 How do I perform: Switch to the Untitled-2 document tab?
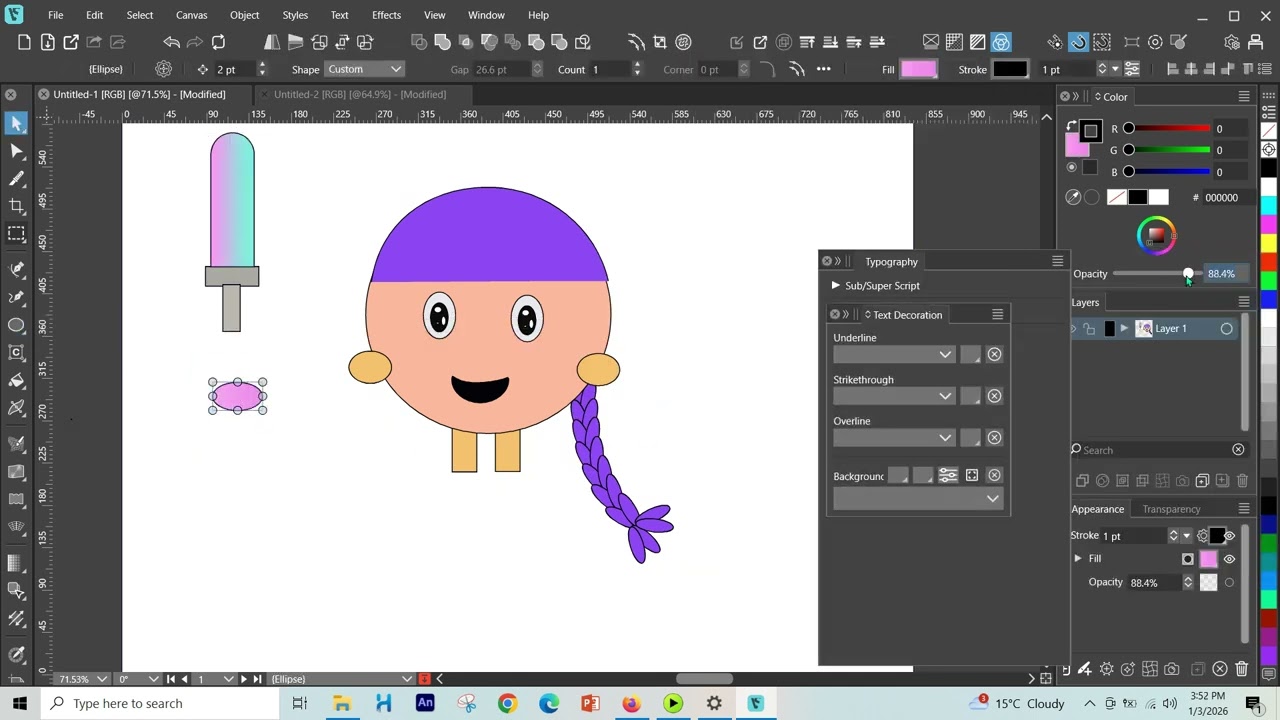(x=360, y=94)
